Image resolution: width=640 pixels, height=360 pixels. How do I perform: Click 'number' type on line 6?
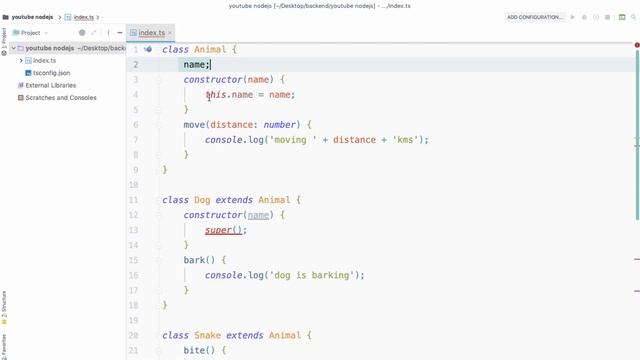coord(279,124)
